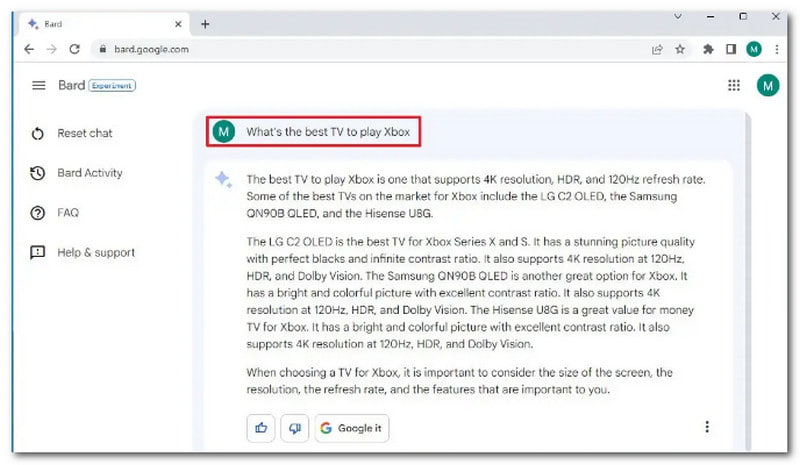
Task: Maximize the browser window
Action: click(743, 16)
